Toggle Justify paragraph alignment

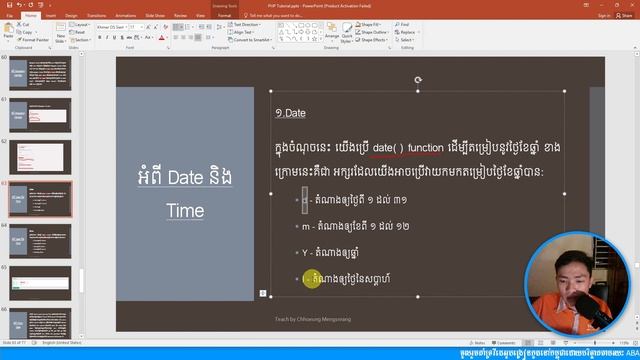198,38
